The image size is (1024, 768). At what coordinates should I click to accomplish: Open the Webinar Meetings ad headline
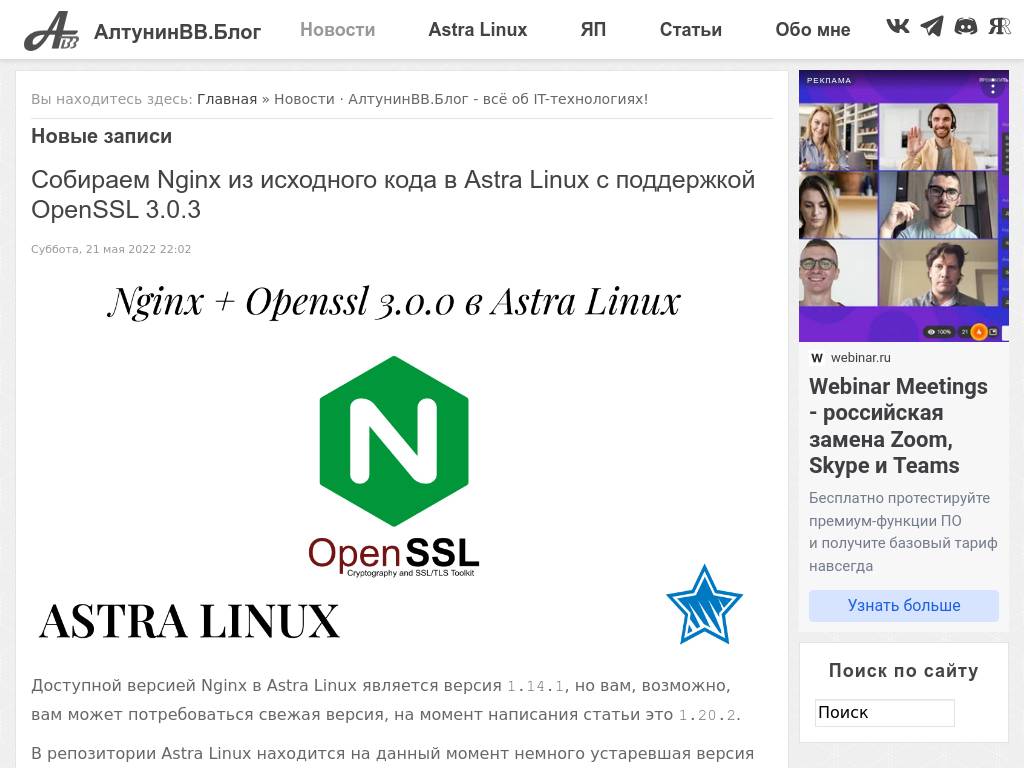898,426
